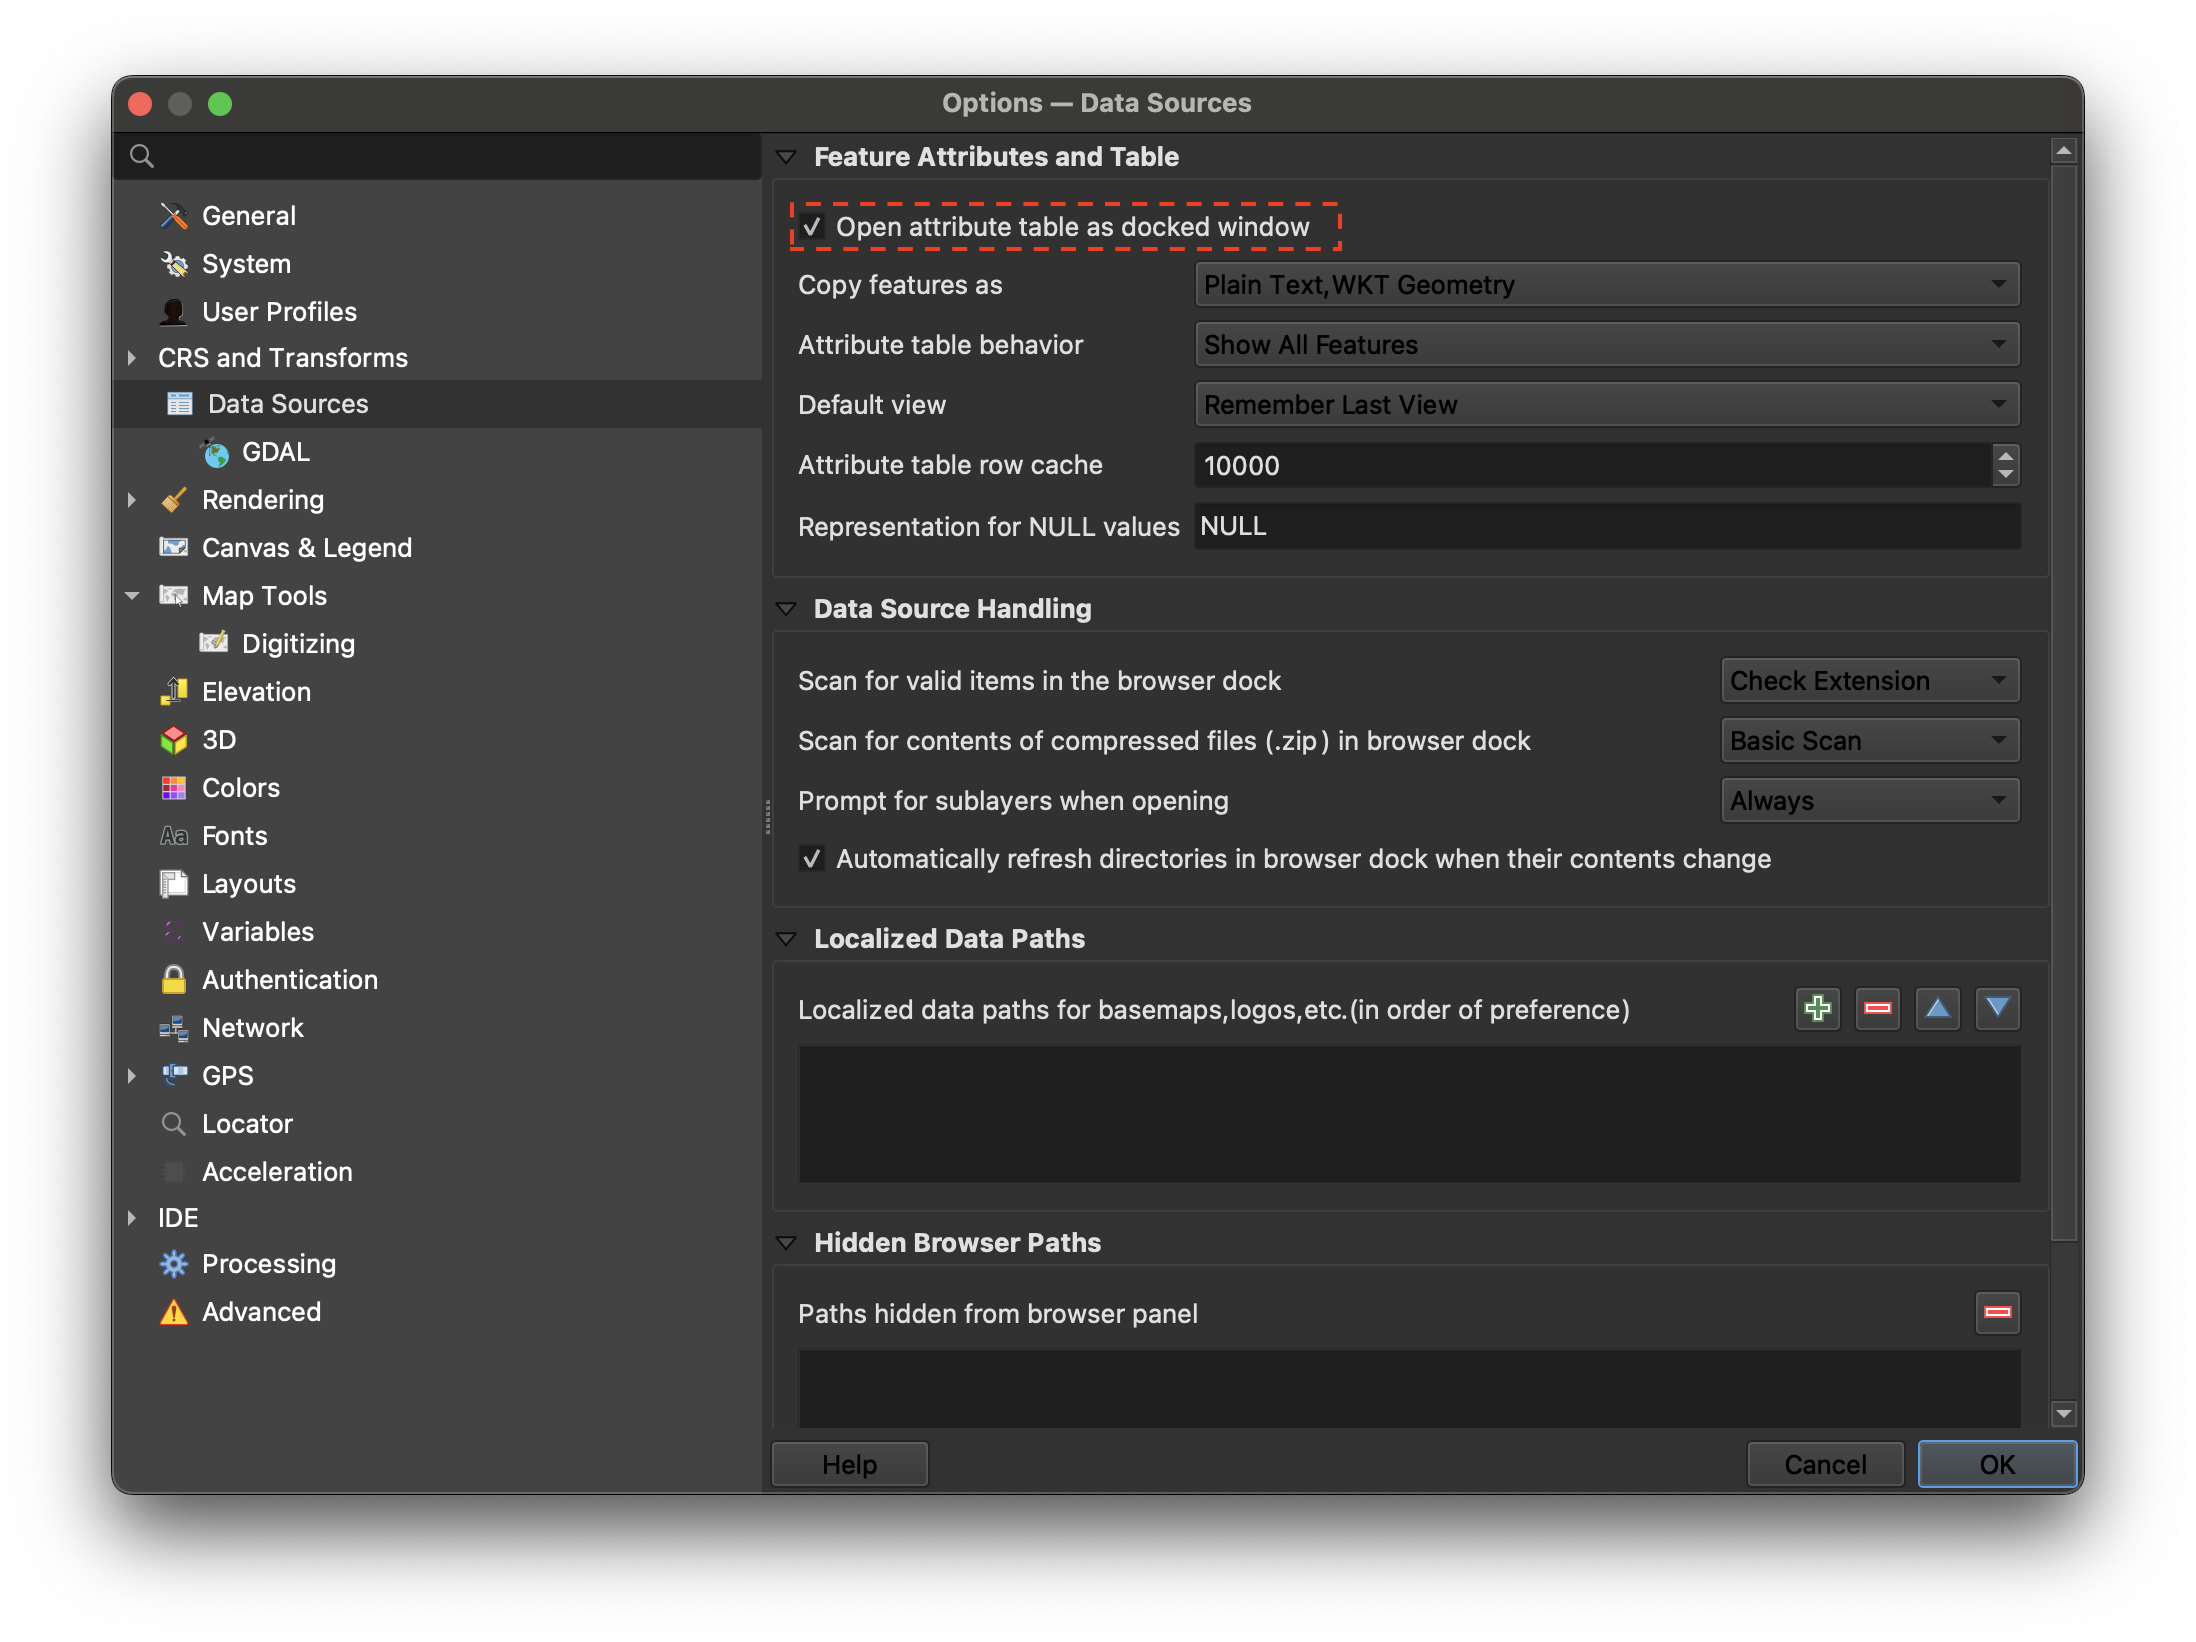Click the green add localized path icon
The width and height of the screenshot is (2196, 1642).
point(1817,1008)
